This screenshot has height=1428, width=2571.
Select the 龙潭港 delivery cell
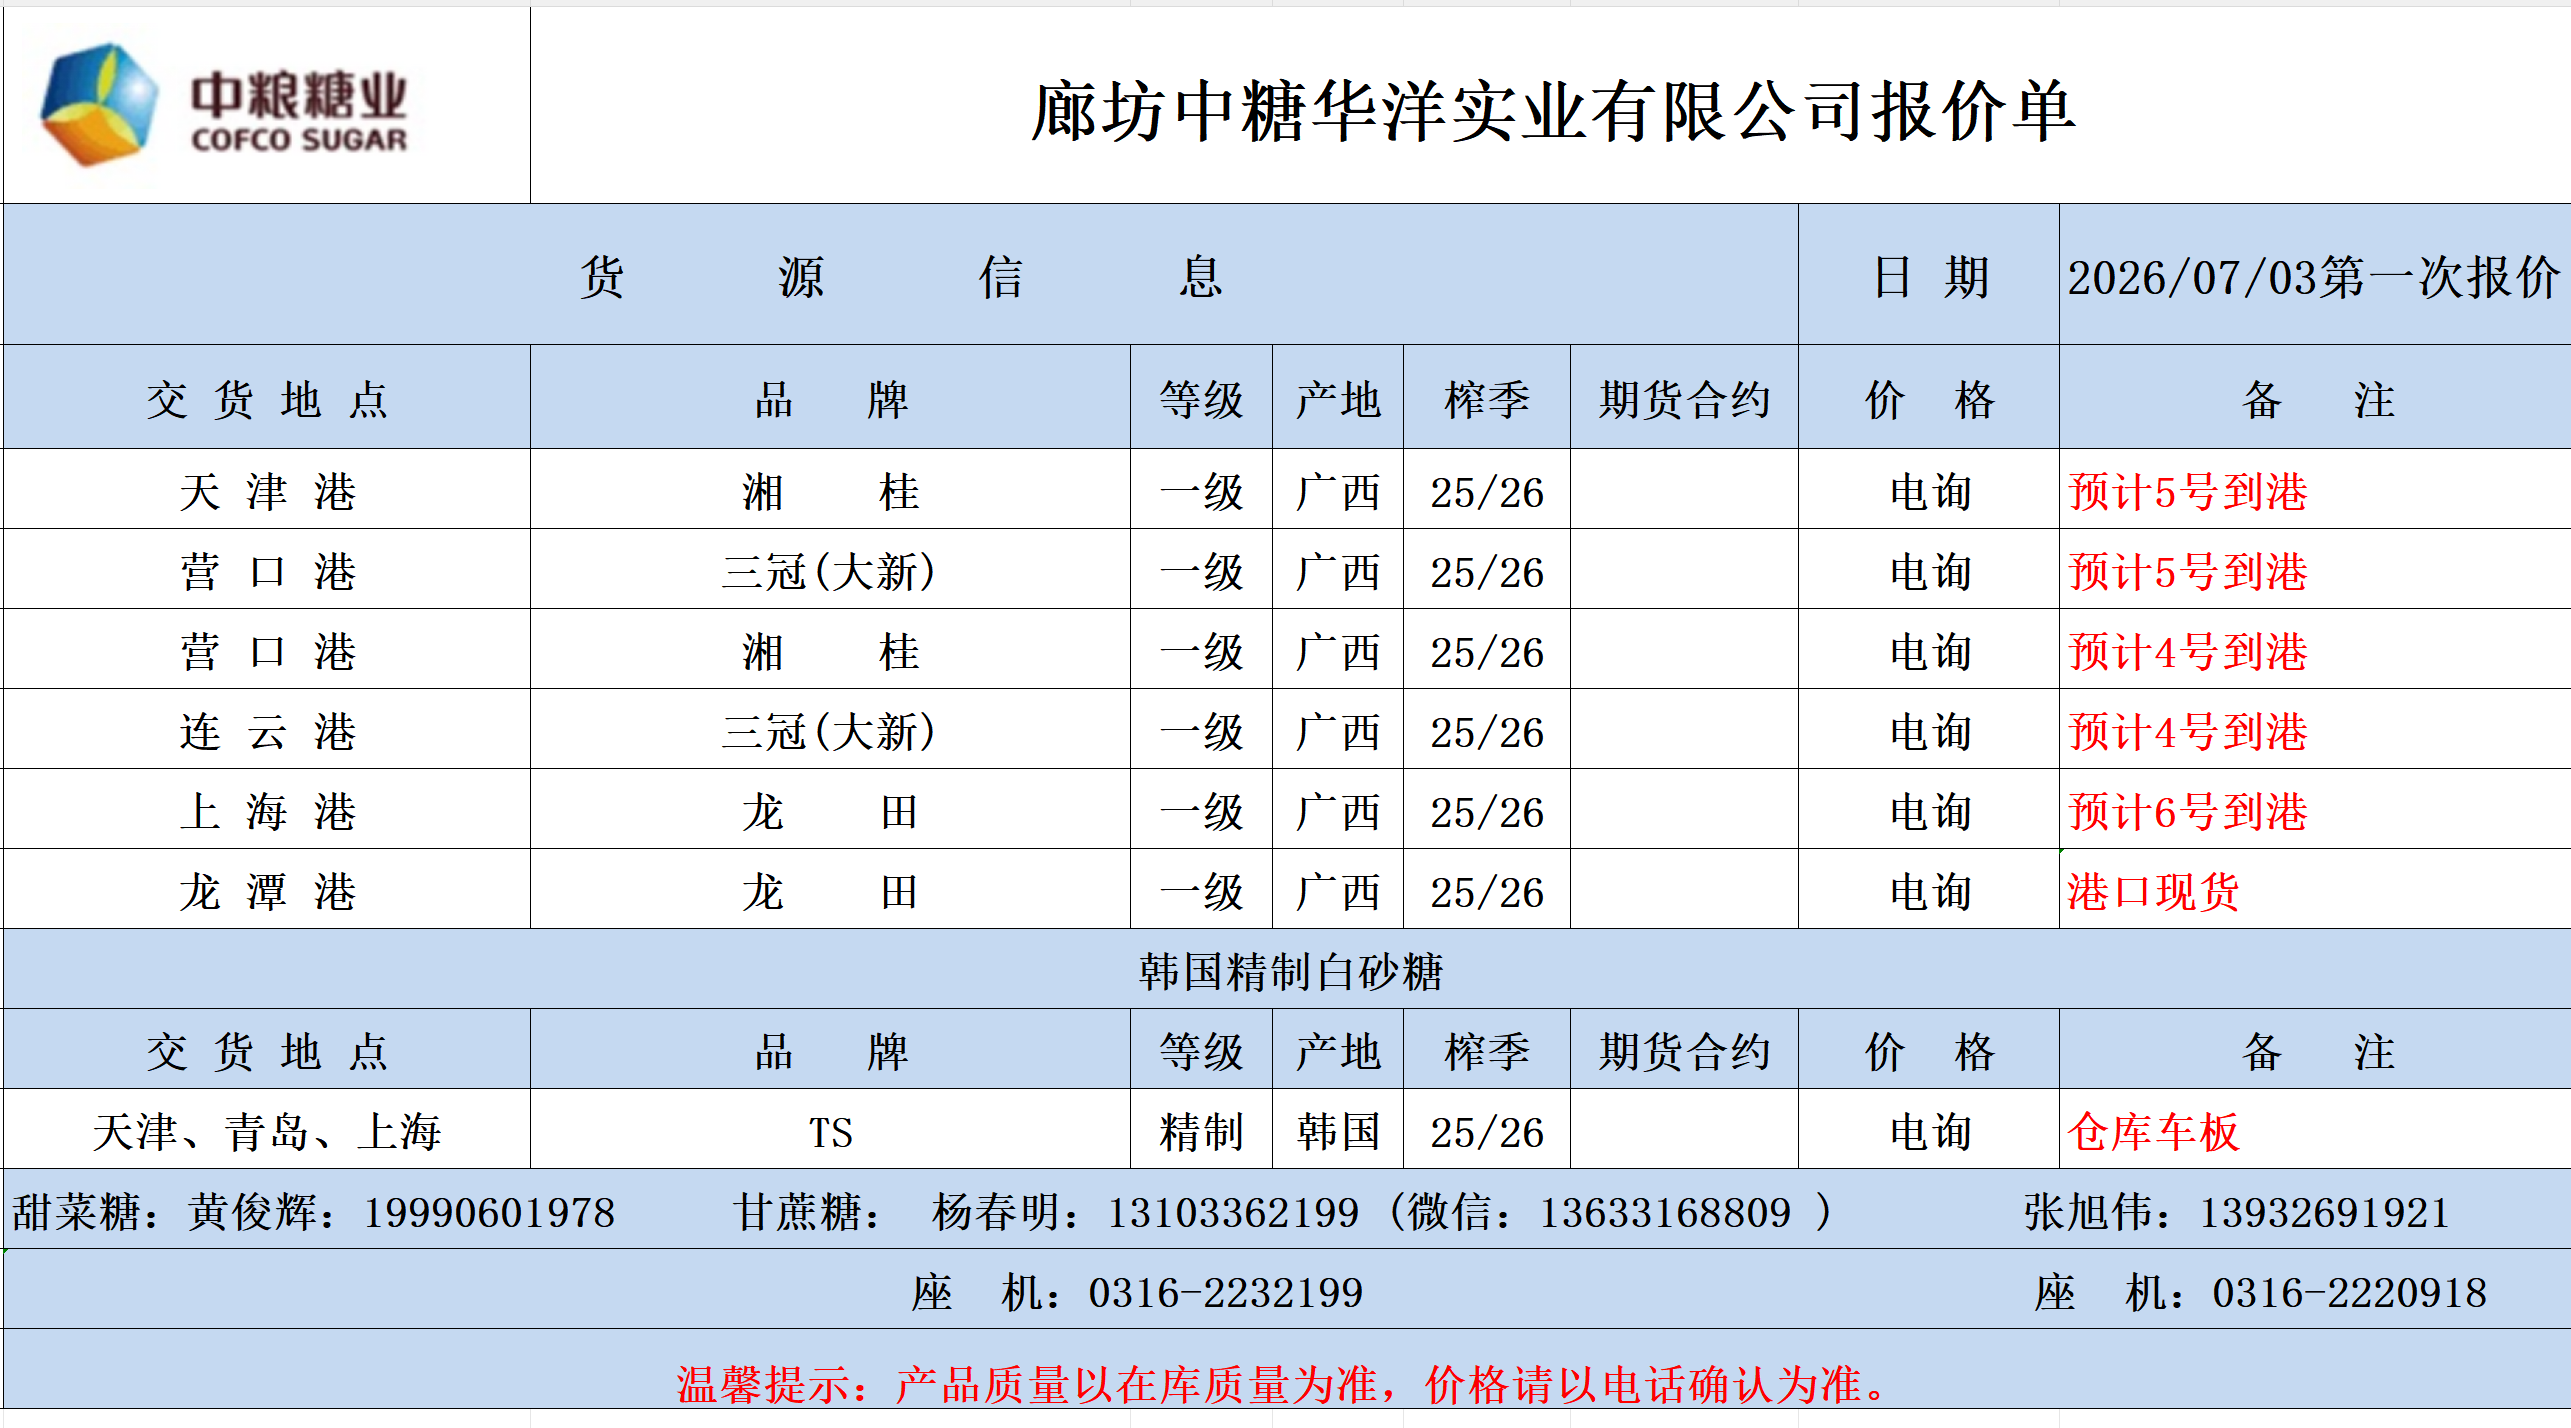pyautogui.click(x=267, y=891)
